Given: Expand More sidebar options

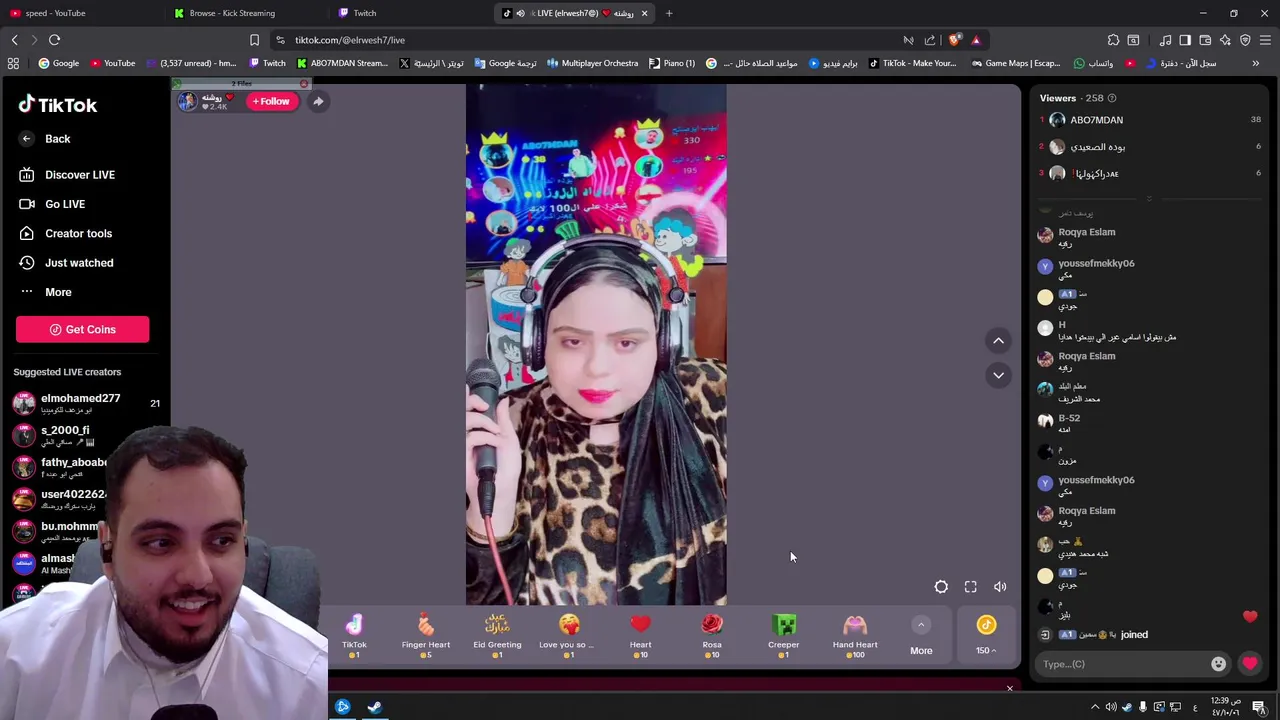Looking at the screenshot, I should pos(45,292).
